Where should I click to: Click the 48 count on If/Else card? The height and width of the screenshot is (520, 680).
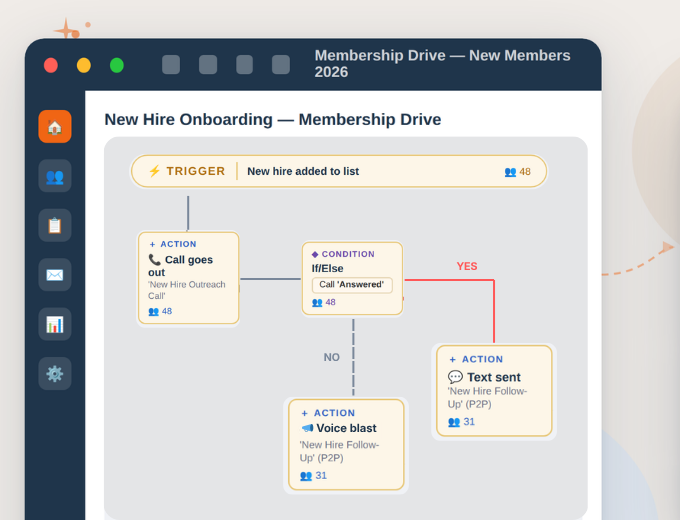click(330, 302)
